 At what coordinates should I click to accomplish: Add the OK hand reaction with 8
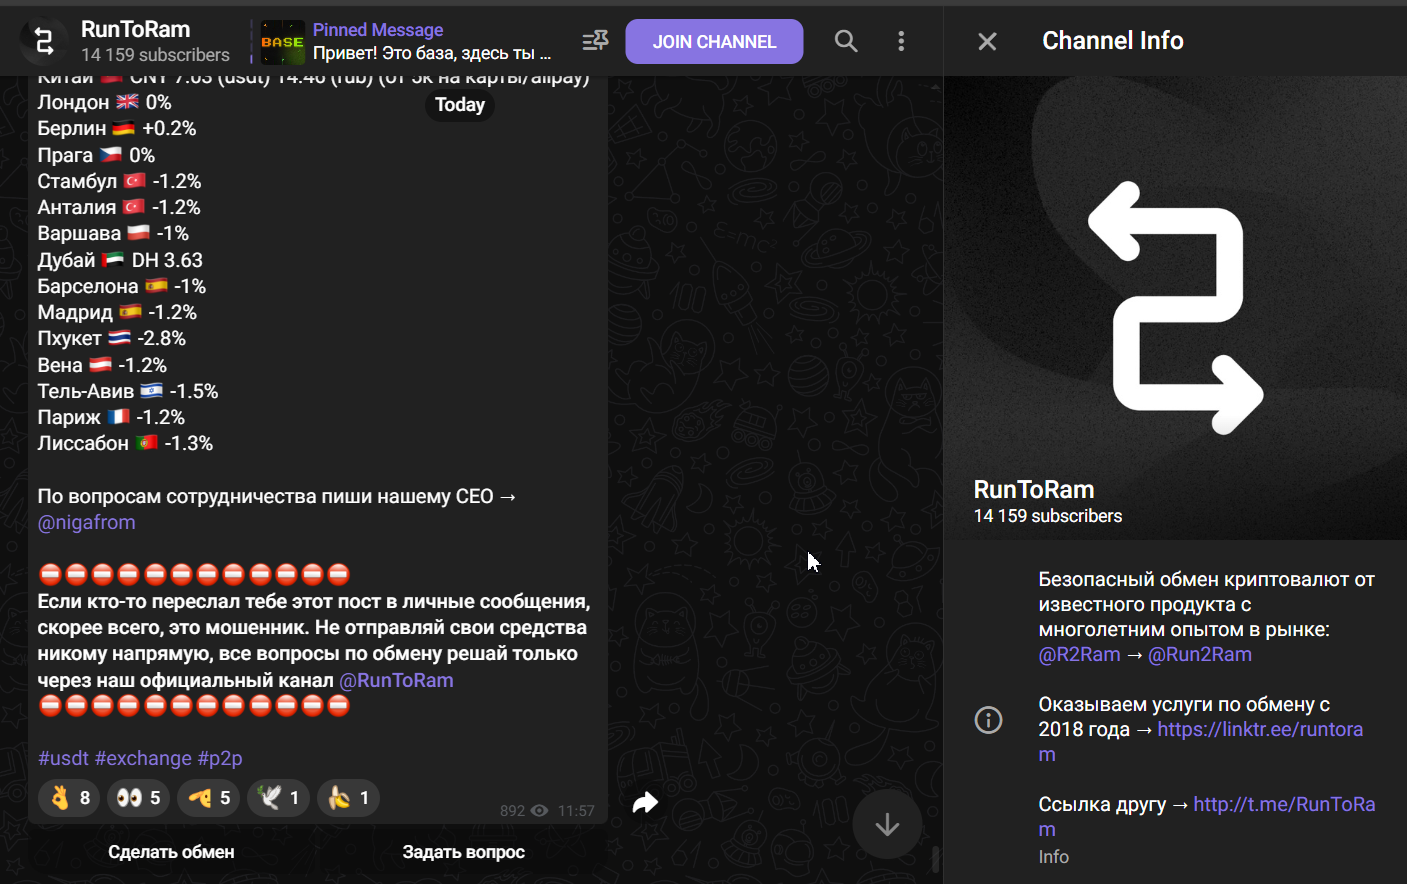coord(69,798)
